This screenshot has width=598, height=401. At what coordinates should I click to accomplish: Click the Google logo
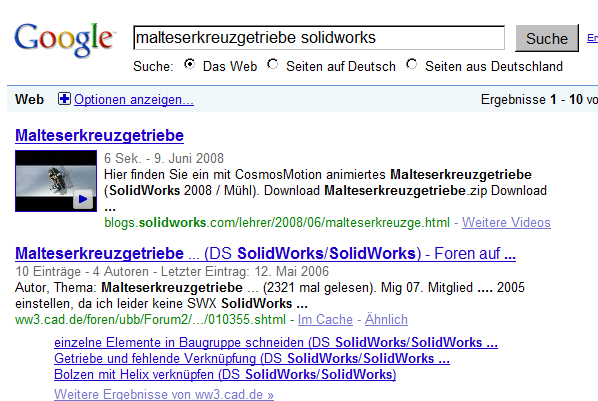tap(64, 40)
